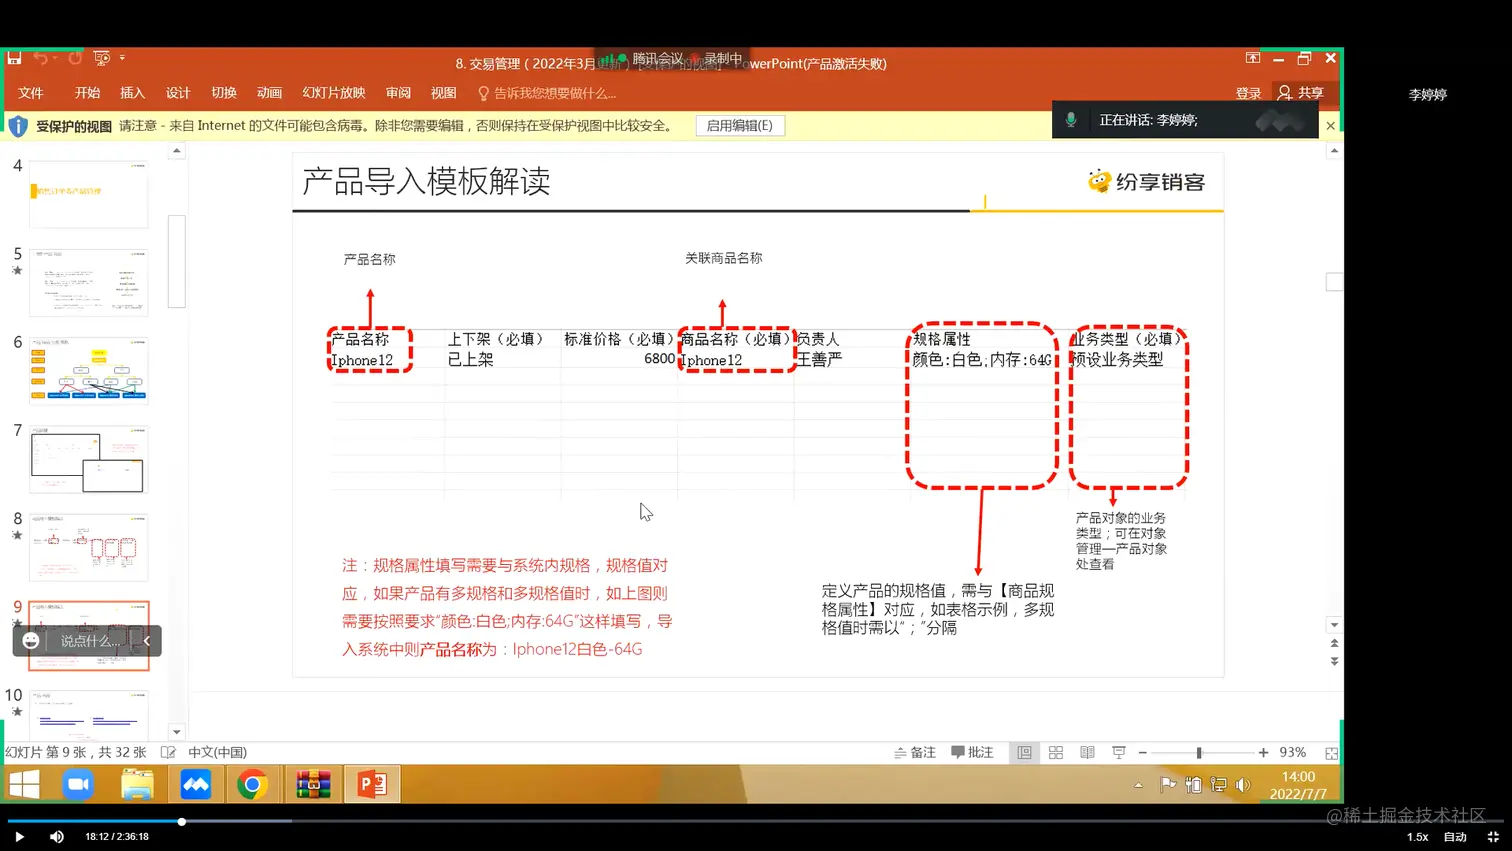Go to previous slide using double-up arrow

coord(1334,644)
